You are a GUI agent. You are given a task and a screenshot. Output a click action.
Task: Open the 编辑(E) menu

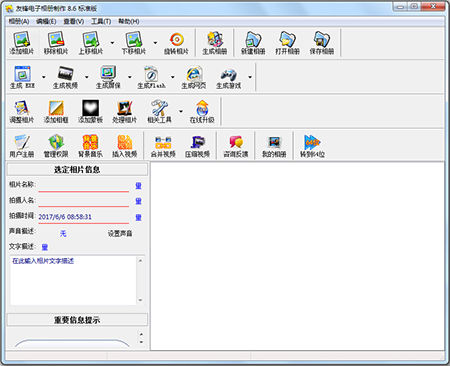point(46,21)
